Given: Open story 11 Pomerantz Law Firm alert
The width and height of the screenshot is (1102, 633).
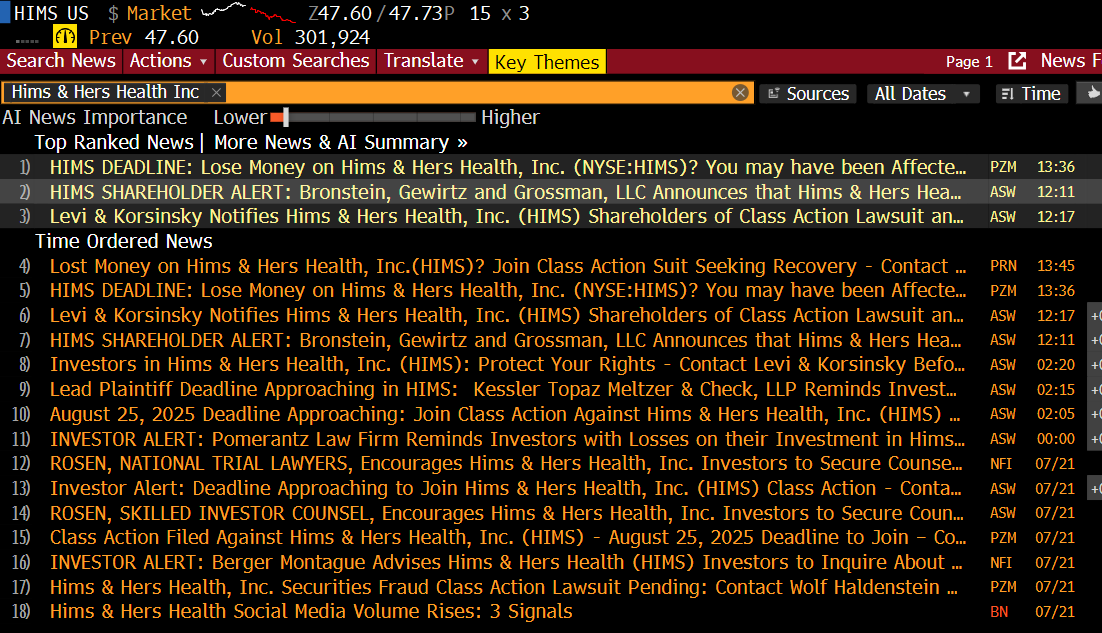Looking at the screenshot, I should tap(507, 439).
